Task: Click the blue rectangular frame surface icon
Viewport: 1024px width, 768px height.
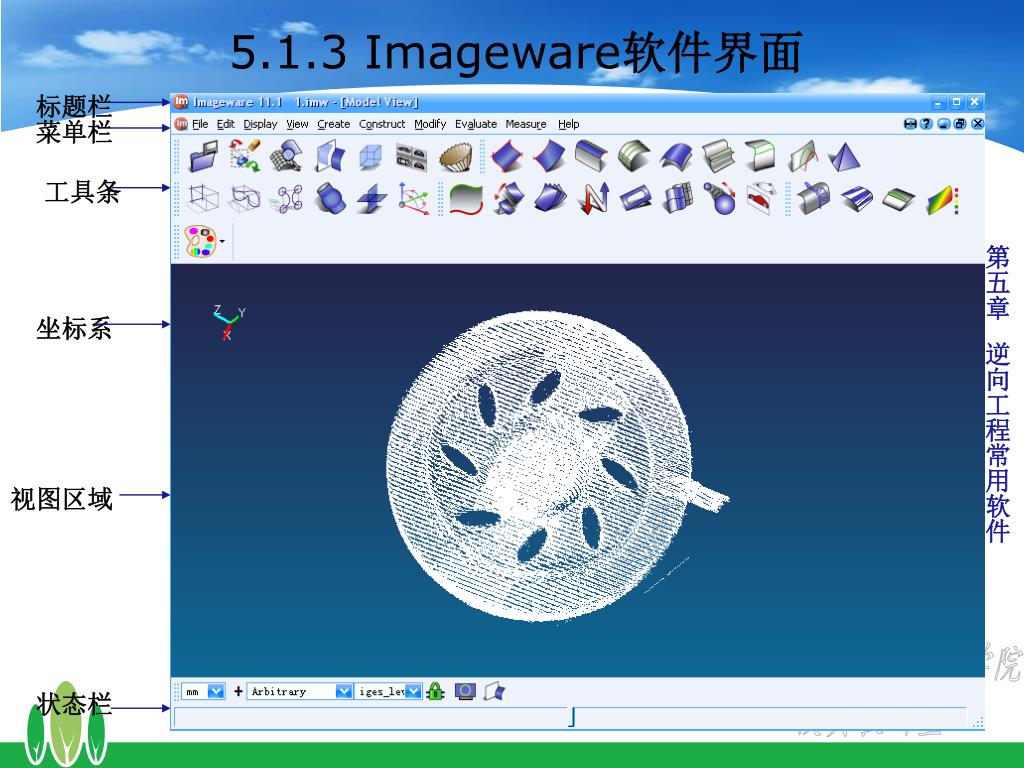Action: [x=635, y=198]
